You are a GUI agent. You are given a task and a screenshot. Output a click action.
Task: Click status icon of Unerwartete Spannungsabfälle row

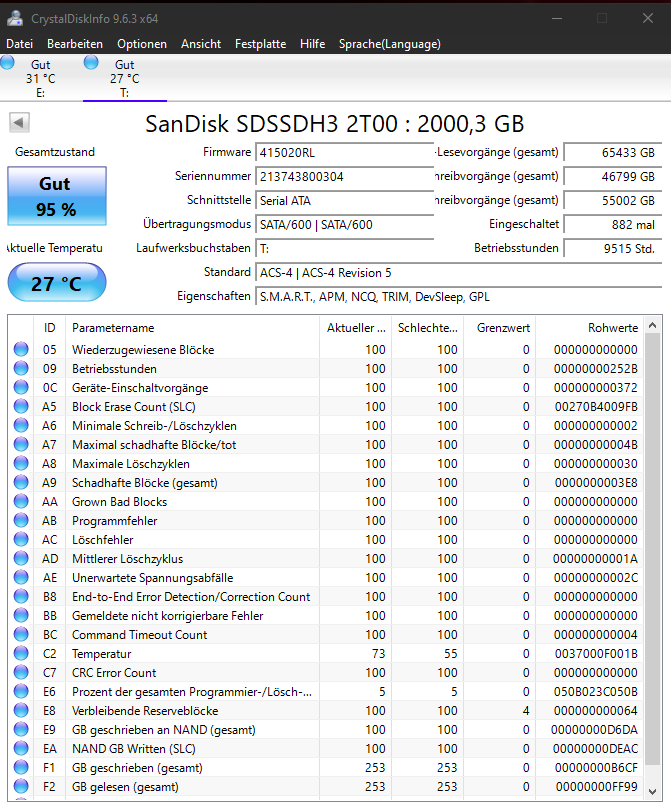21,577
